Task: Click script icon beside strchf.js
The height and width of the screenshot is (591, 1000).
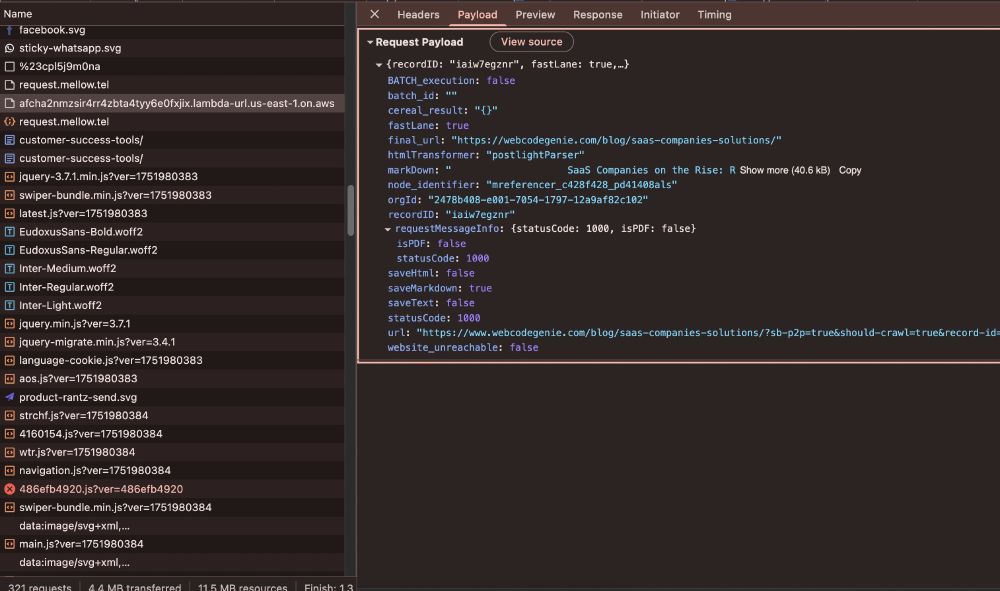Action: coord(10,416)
